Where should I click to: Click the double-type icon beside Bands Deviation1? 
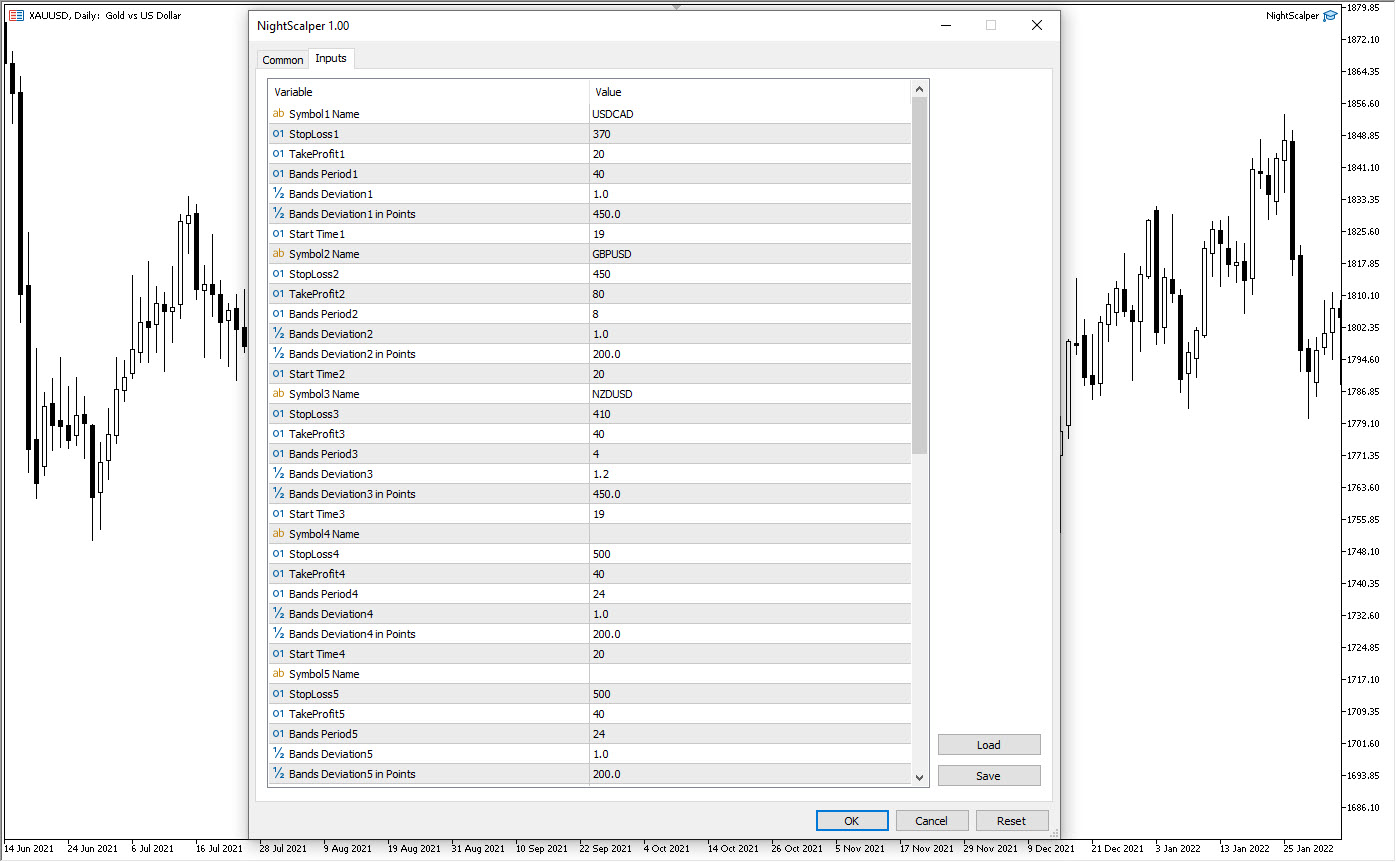coord(278,194)
